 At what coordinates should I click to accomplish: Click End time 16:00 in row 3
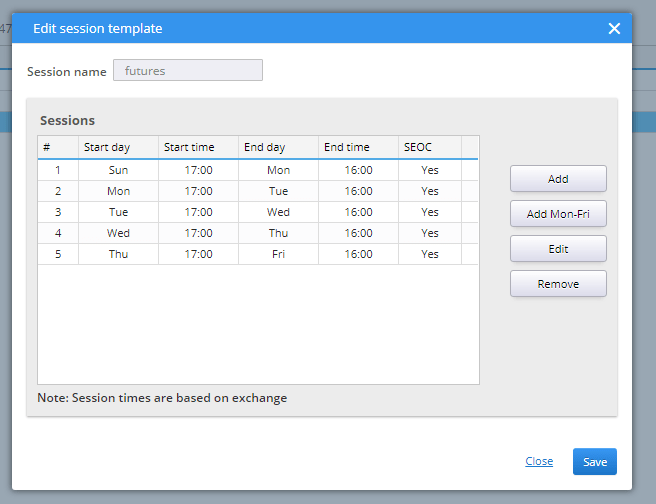(358, 212)
